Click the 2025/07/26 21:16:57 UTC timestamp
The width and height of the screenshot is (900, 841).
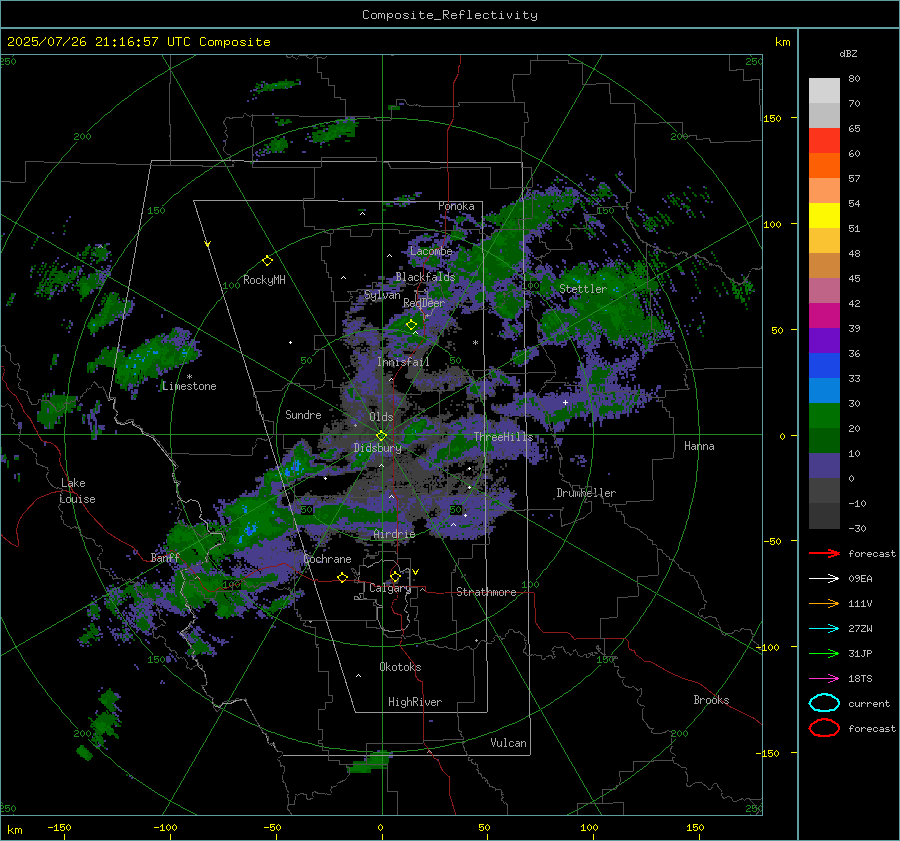138,42
